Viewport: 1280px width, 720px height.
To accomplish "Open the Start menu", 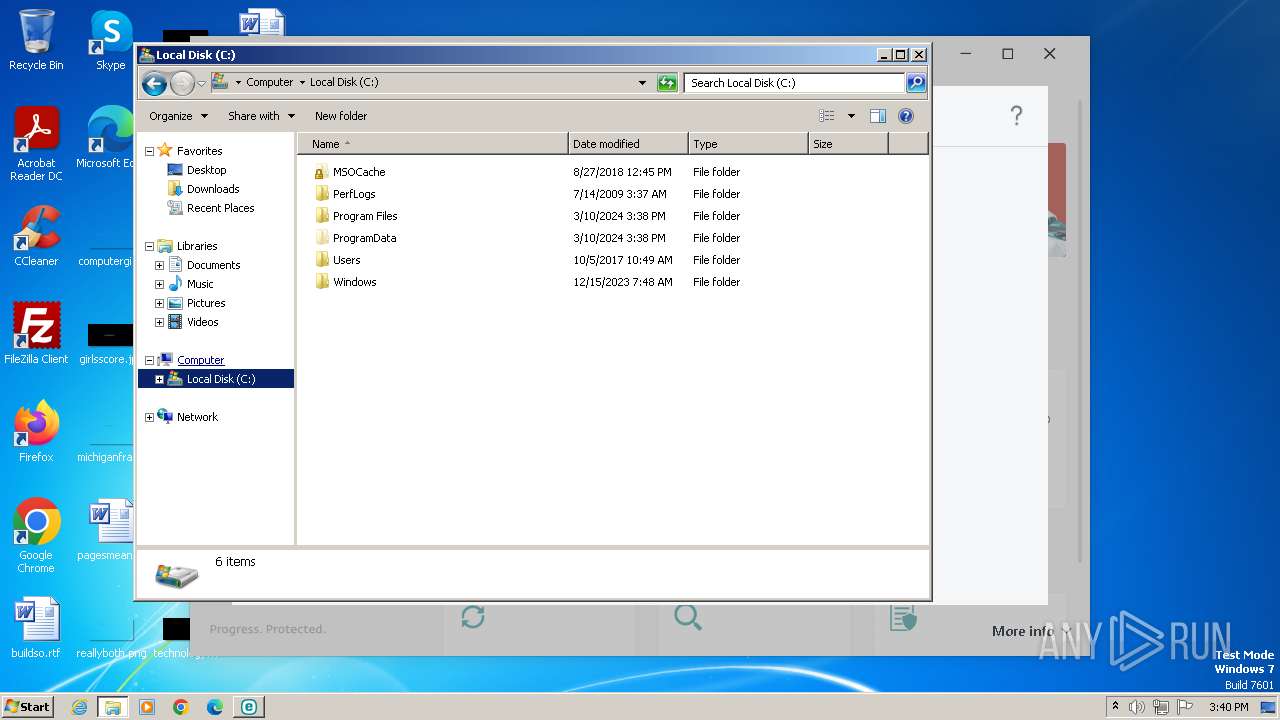I will (x=27, y=707).
